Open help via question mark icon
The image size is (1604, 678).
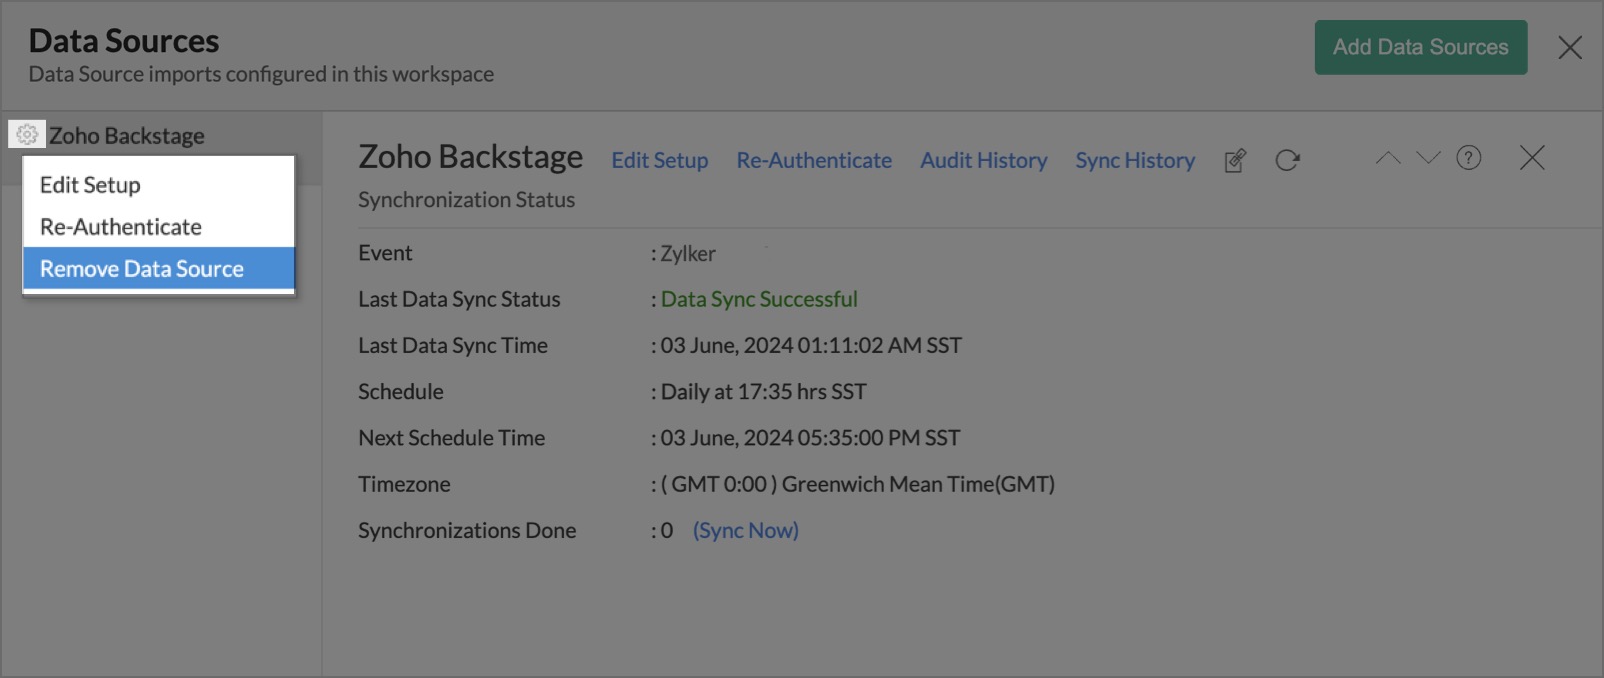[x=1468, y=158]
